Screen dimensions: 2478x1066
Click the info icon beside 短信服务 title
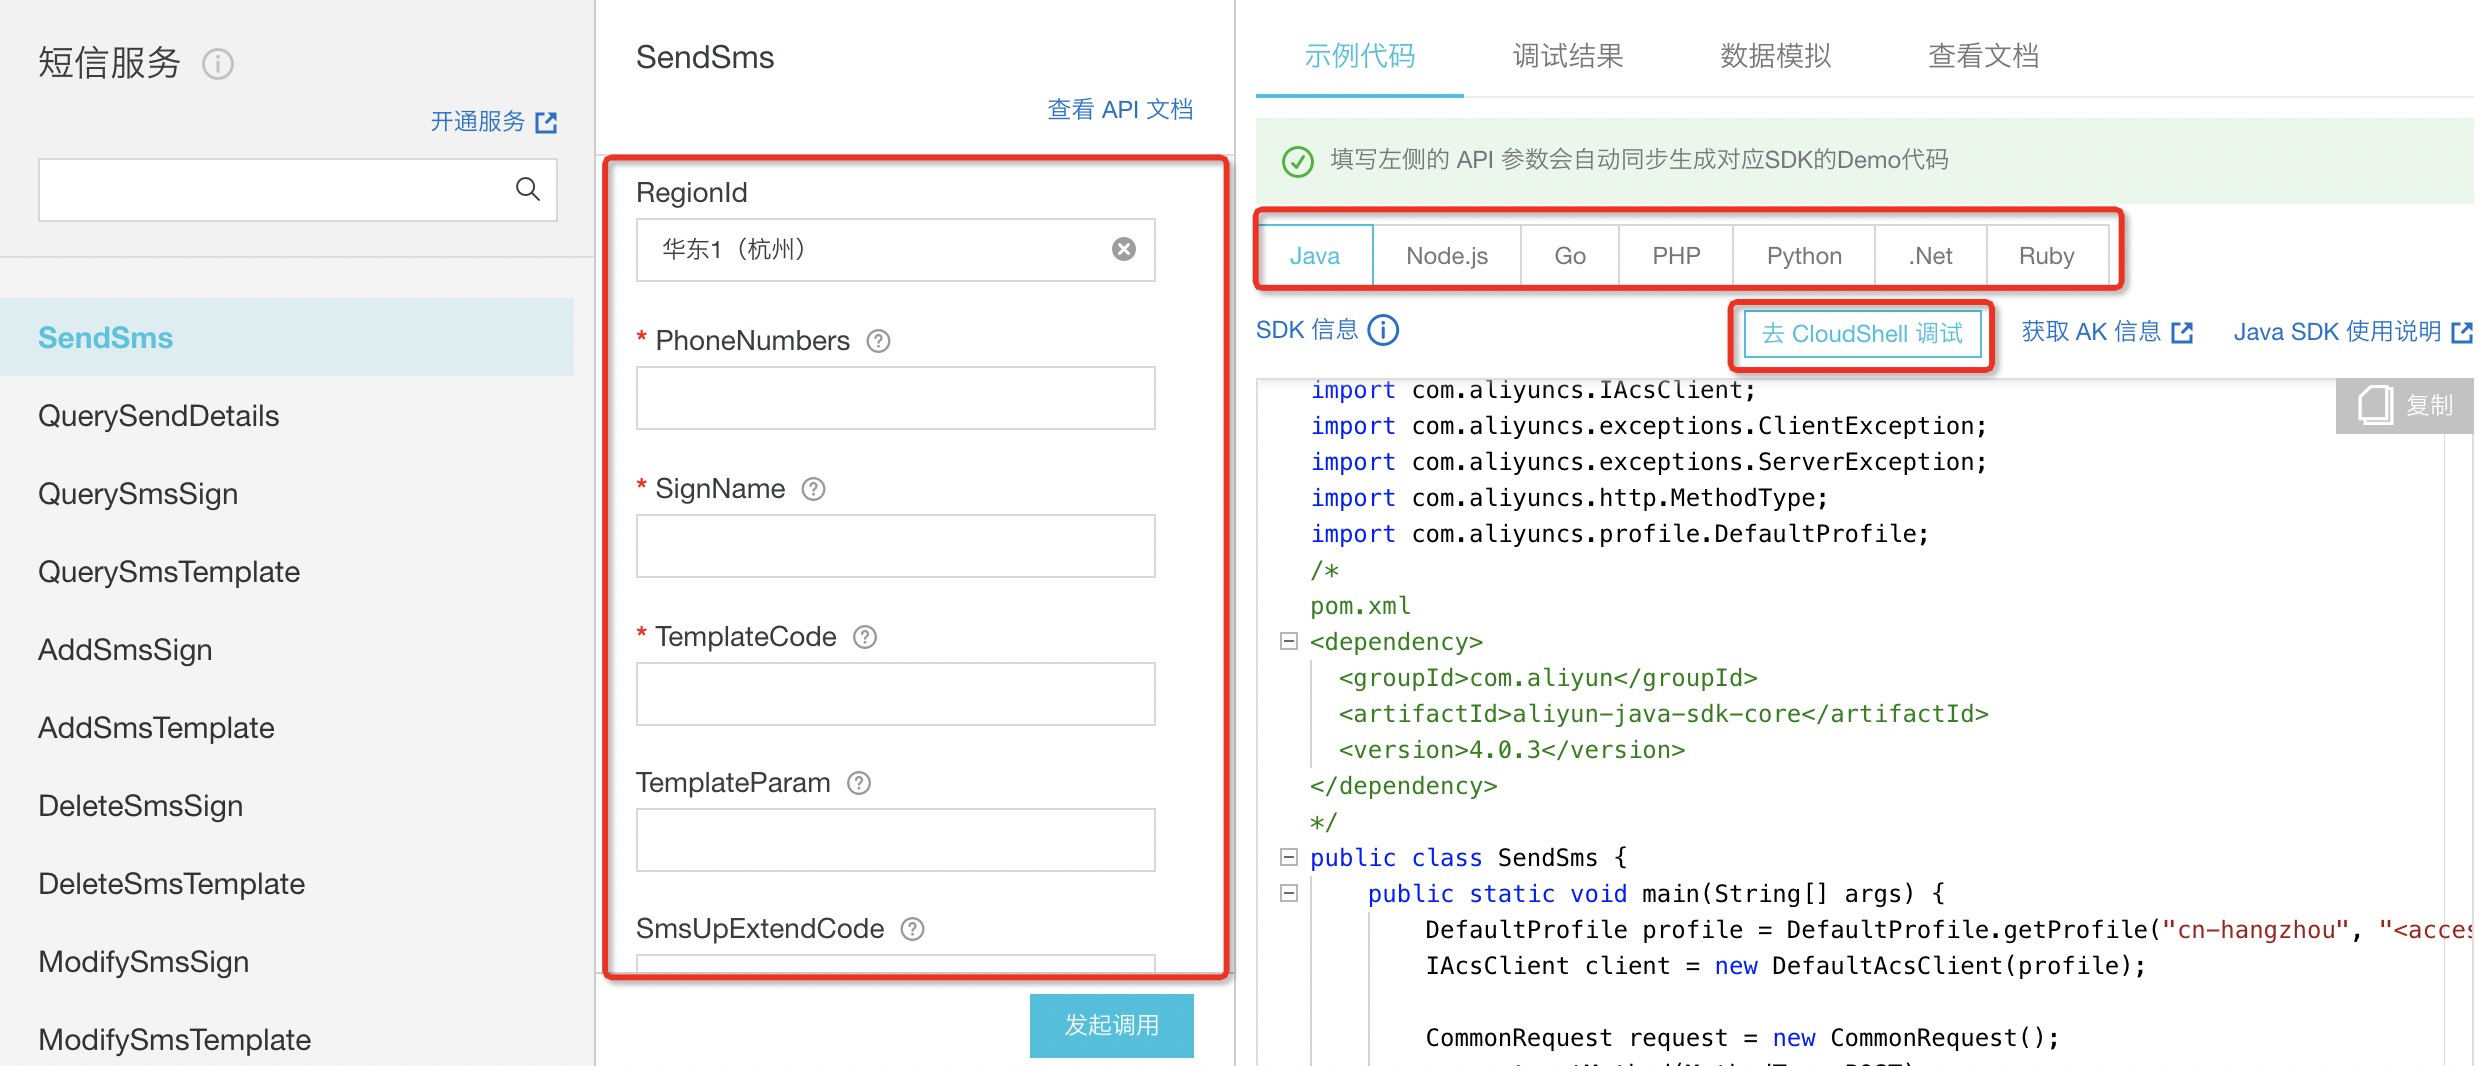[218, 64]
